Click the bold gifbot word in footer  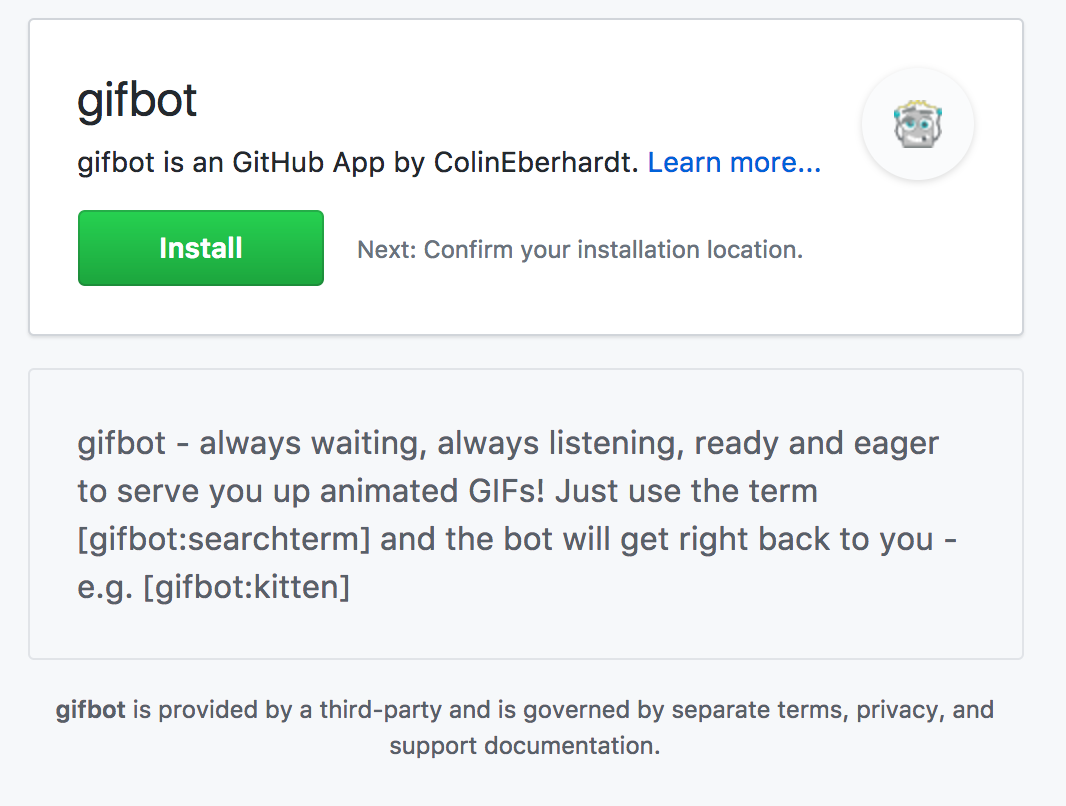[x=90, y=710]
